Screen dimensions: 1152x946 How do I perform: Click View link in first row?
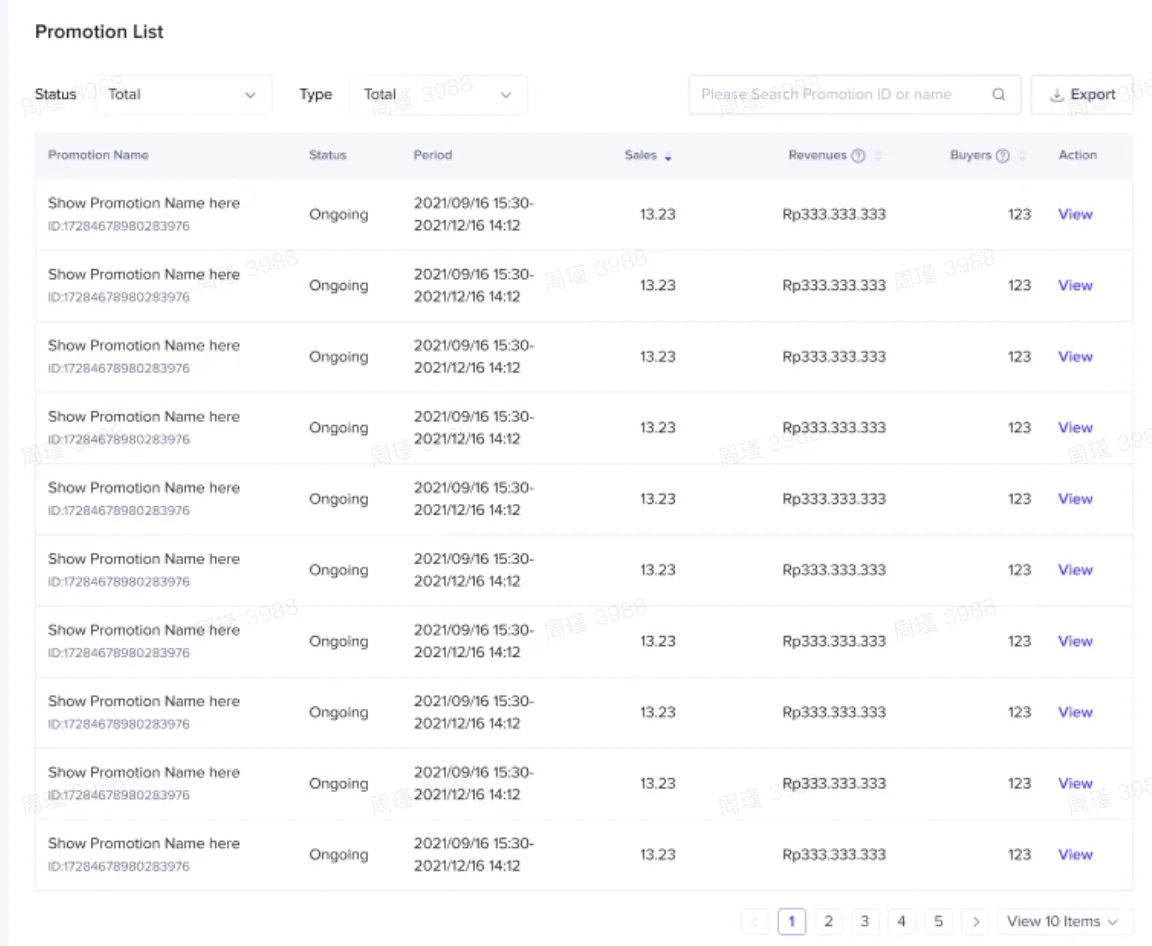1075,214
